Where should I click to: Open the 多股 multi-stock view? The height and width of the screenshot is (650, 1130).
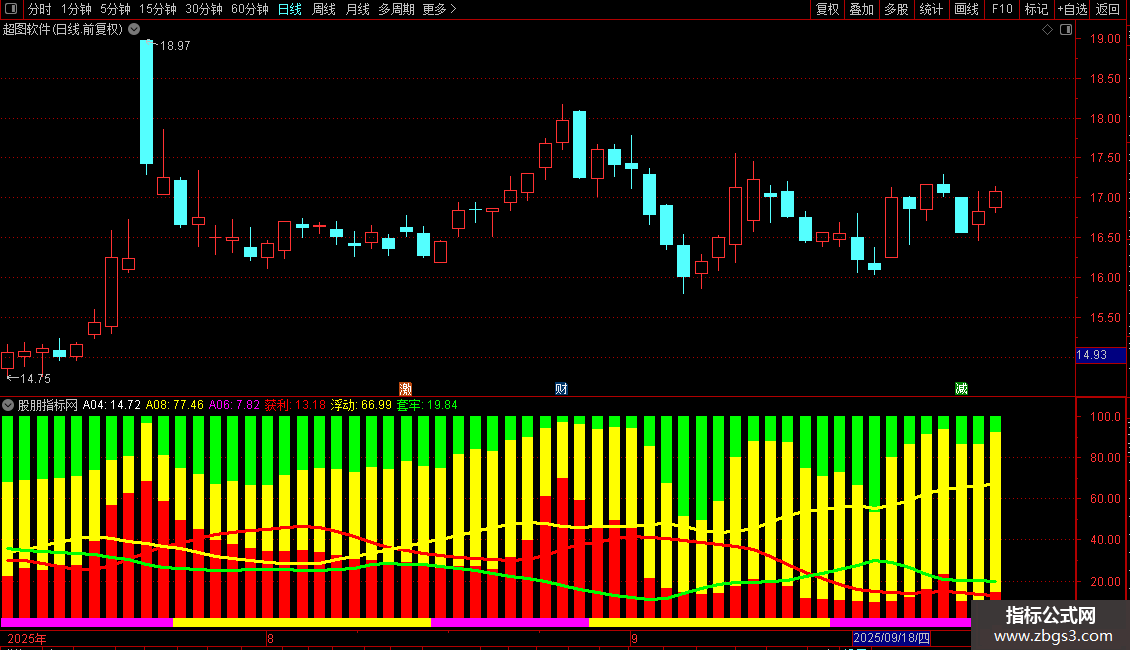coord(896,9)
